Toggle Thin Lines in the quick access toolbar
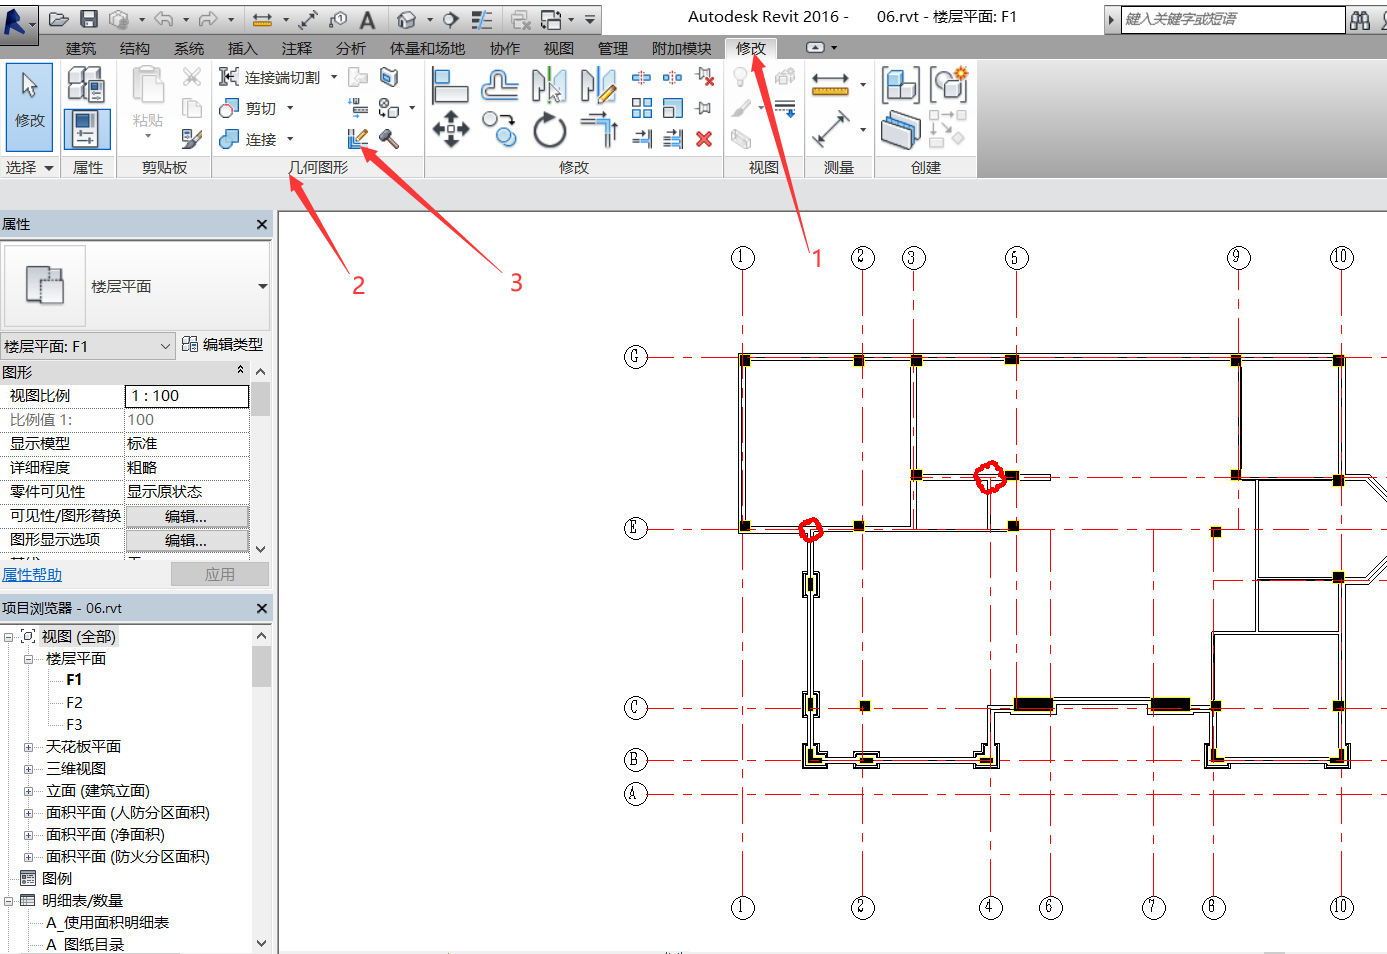Viewport: 1387px width, 954px height. 482,19
